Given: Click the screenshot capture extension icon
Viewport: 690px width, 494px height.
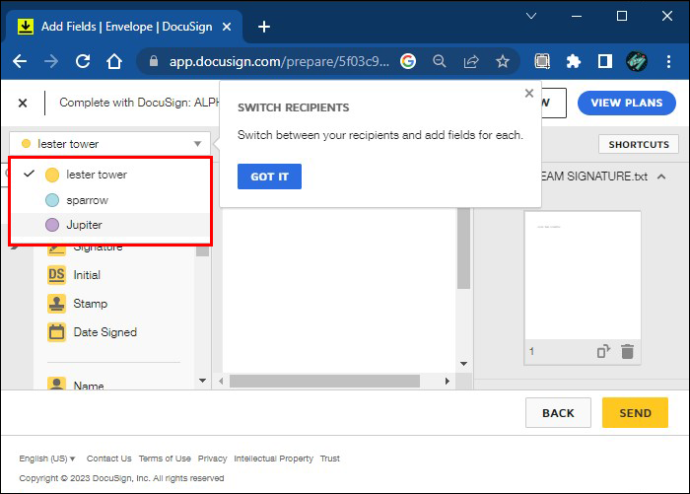Looking at the screenshot, I should point(542,61).
